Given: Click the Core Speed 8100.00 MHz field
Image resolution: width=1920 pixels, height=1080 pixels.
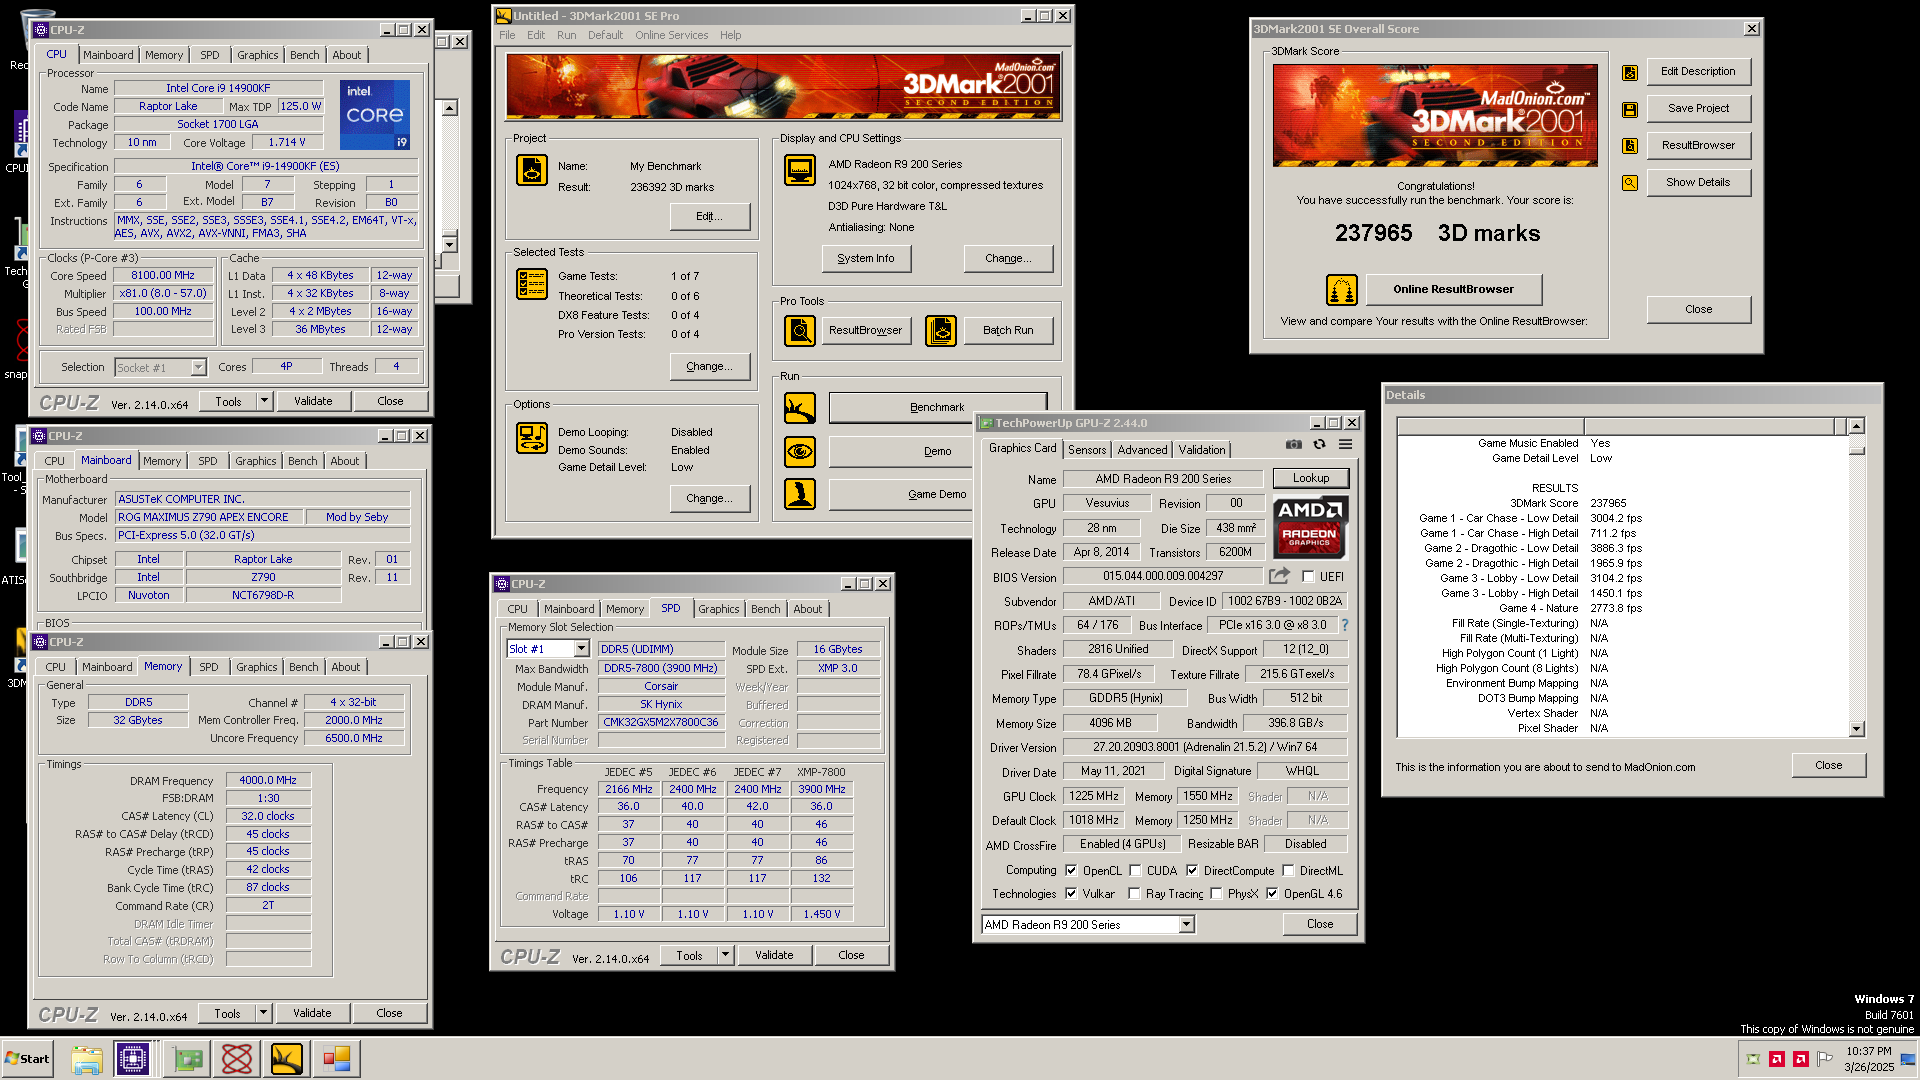Looking at the screenshot, I should [163, 275].
